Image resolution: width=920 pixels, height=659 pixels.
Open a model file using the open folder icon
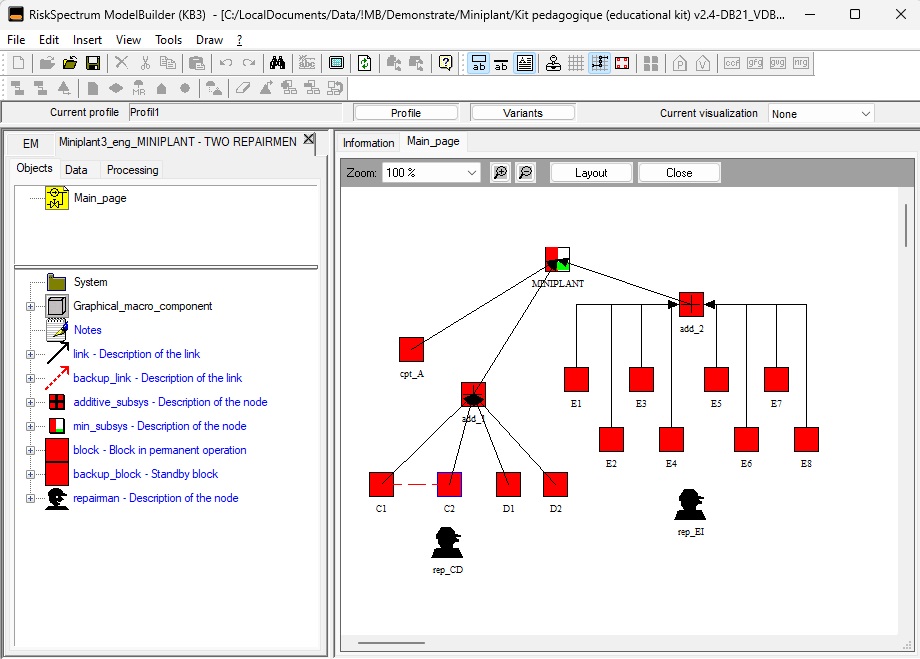click(x=70, y=63)
